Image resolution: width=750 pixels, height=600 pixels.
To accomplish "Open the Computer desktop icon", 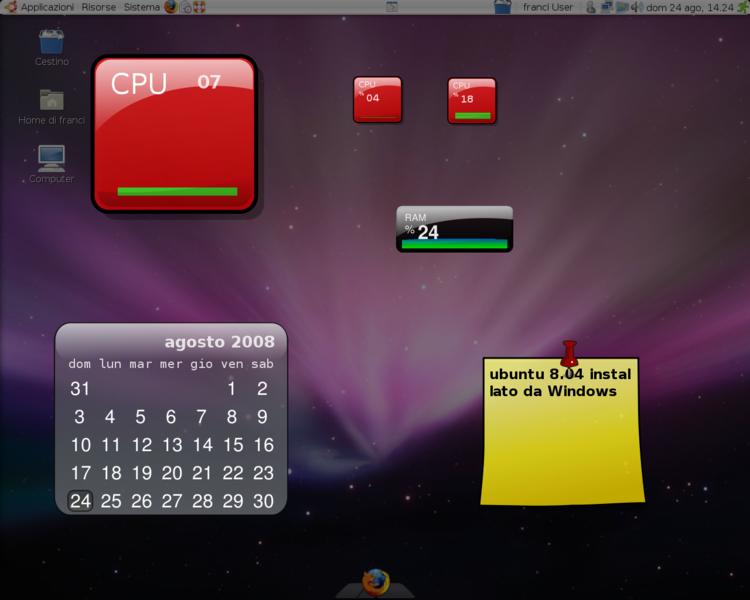I will tap(52, 159).
